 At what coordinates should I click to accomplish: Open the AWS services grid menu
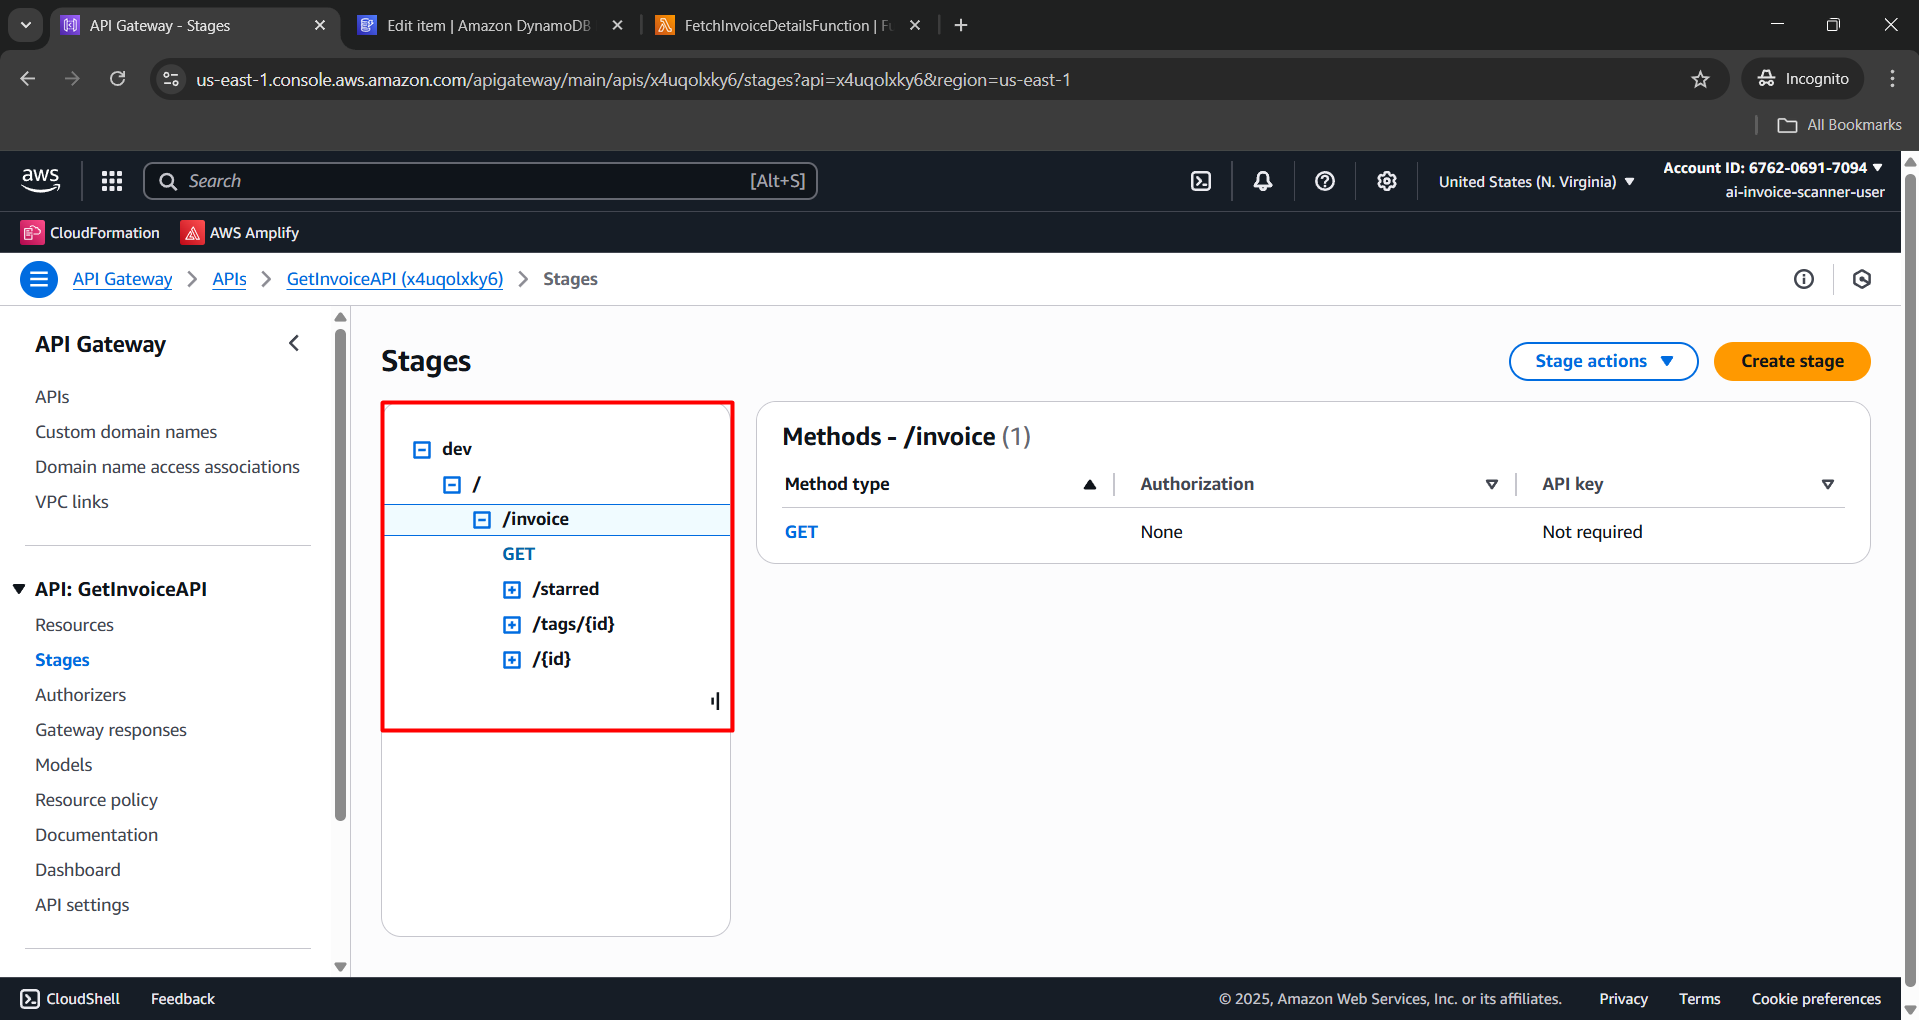pos(111,181)
